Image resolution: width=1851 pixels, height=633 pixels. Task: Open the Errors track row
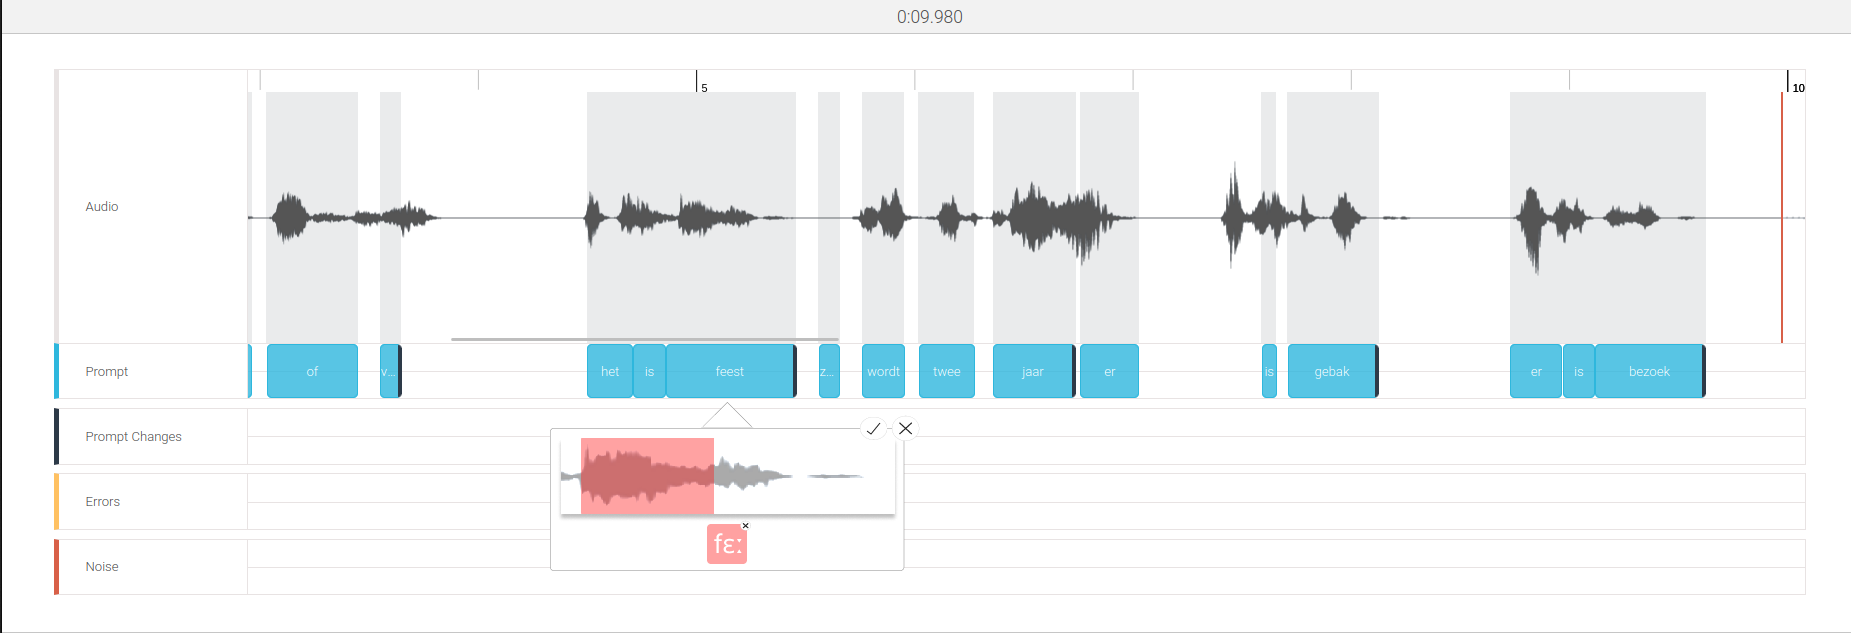[930, 502]
